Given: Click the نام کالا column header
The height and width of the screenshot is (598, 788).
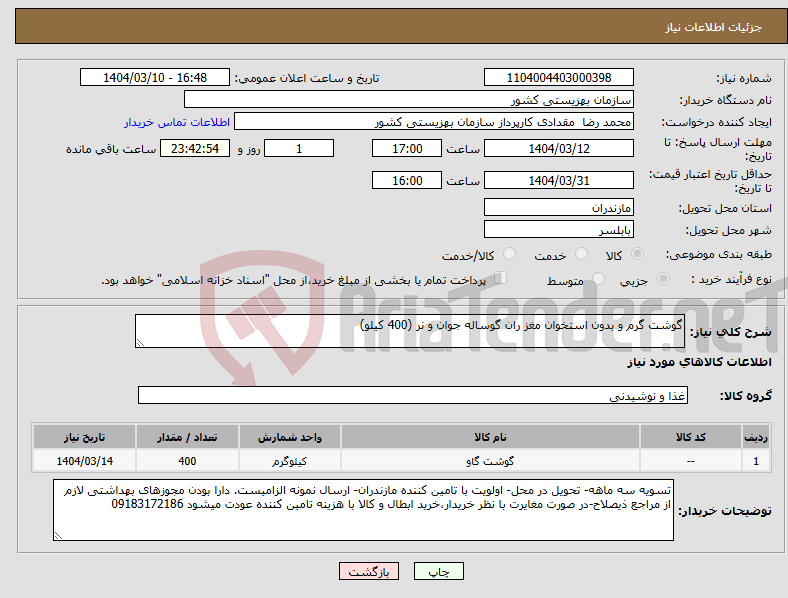Looking at the screenshot, I should coord(490,437).
